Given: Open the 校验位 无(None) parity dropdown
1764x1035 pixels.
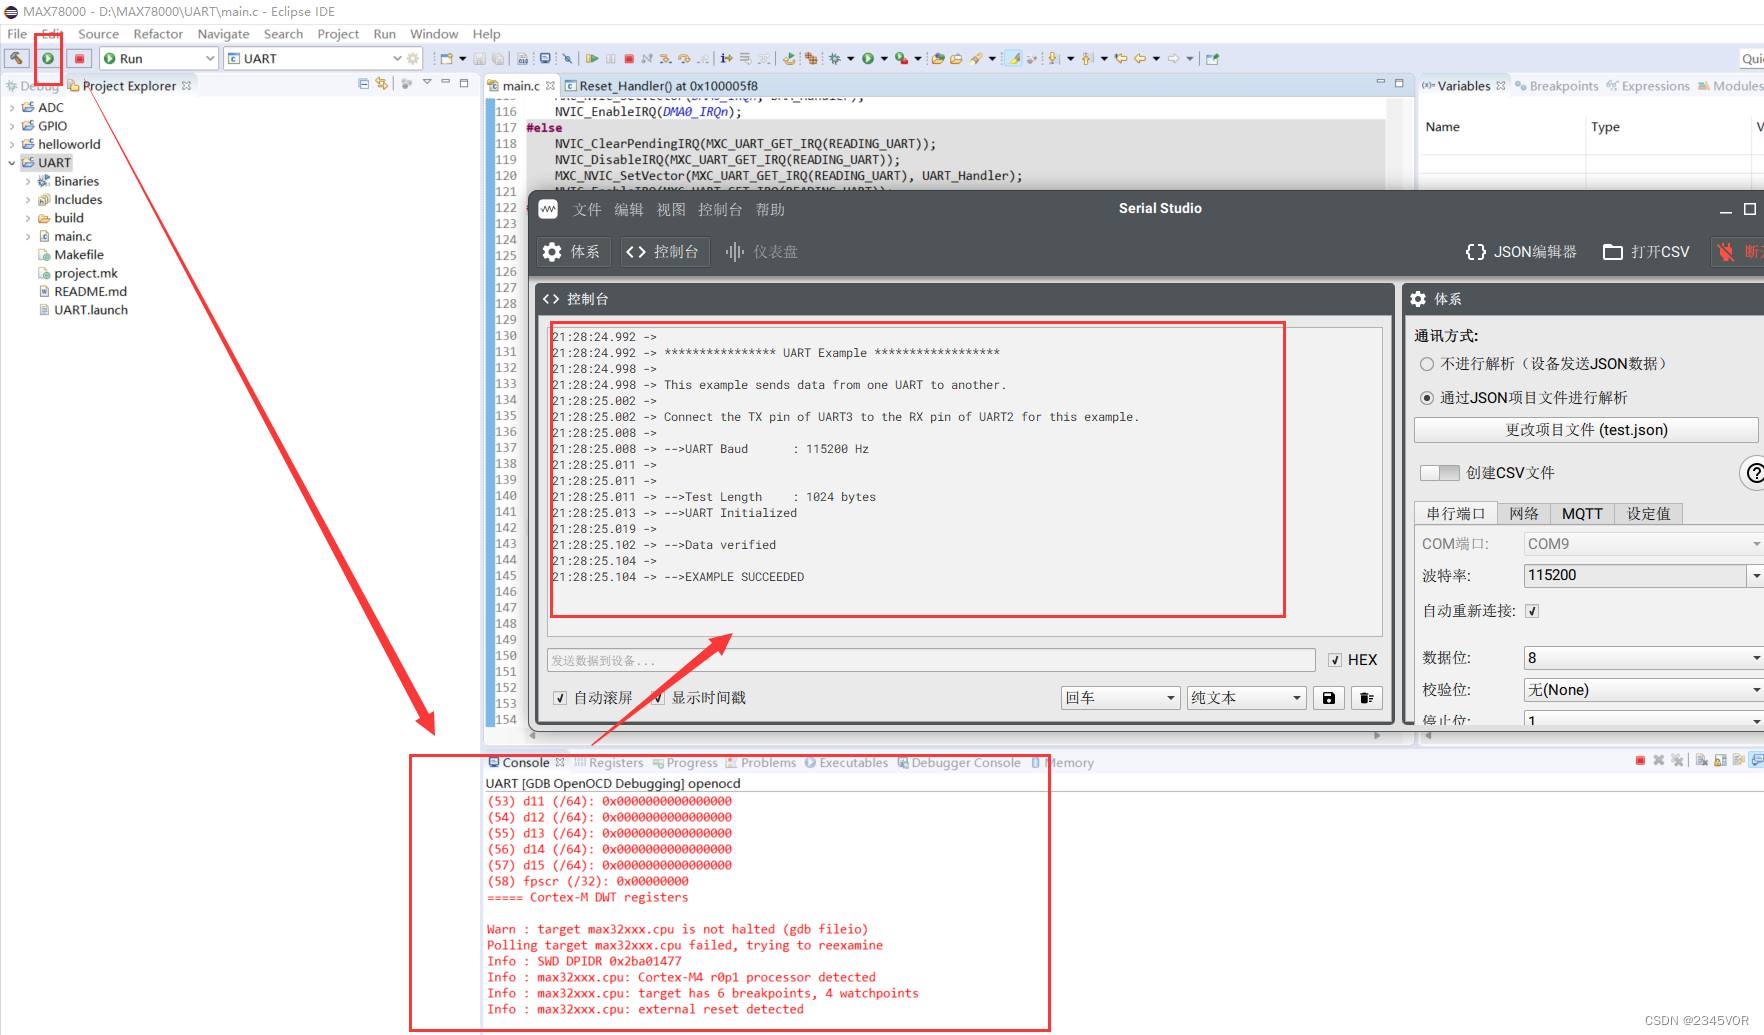Looking at the screenshot, I should (1644, 690).
